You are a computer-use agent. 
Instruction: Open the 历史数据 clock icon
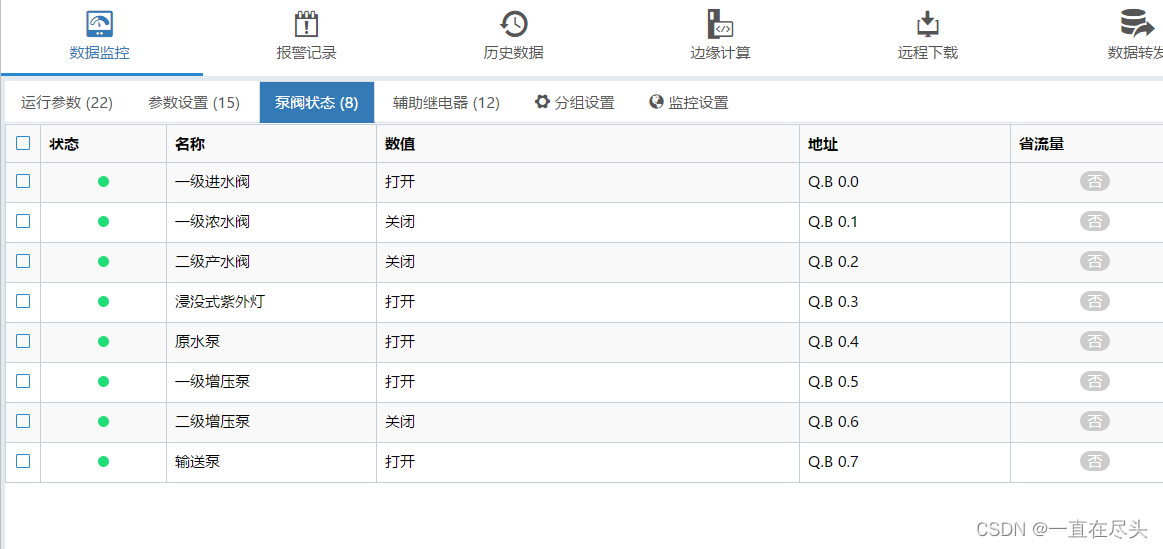point(513,24)
